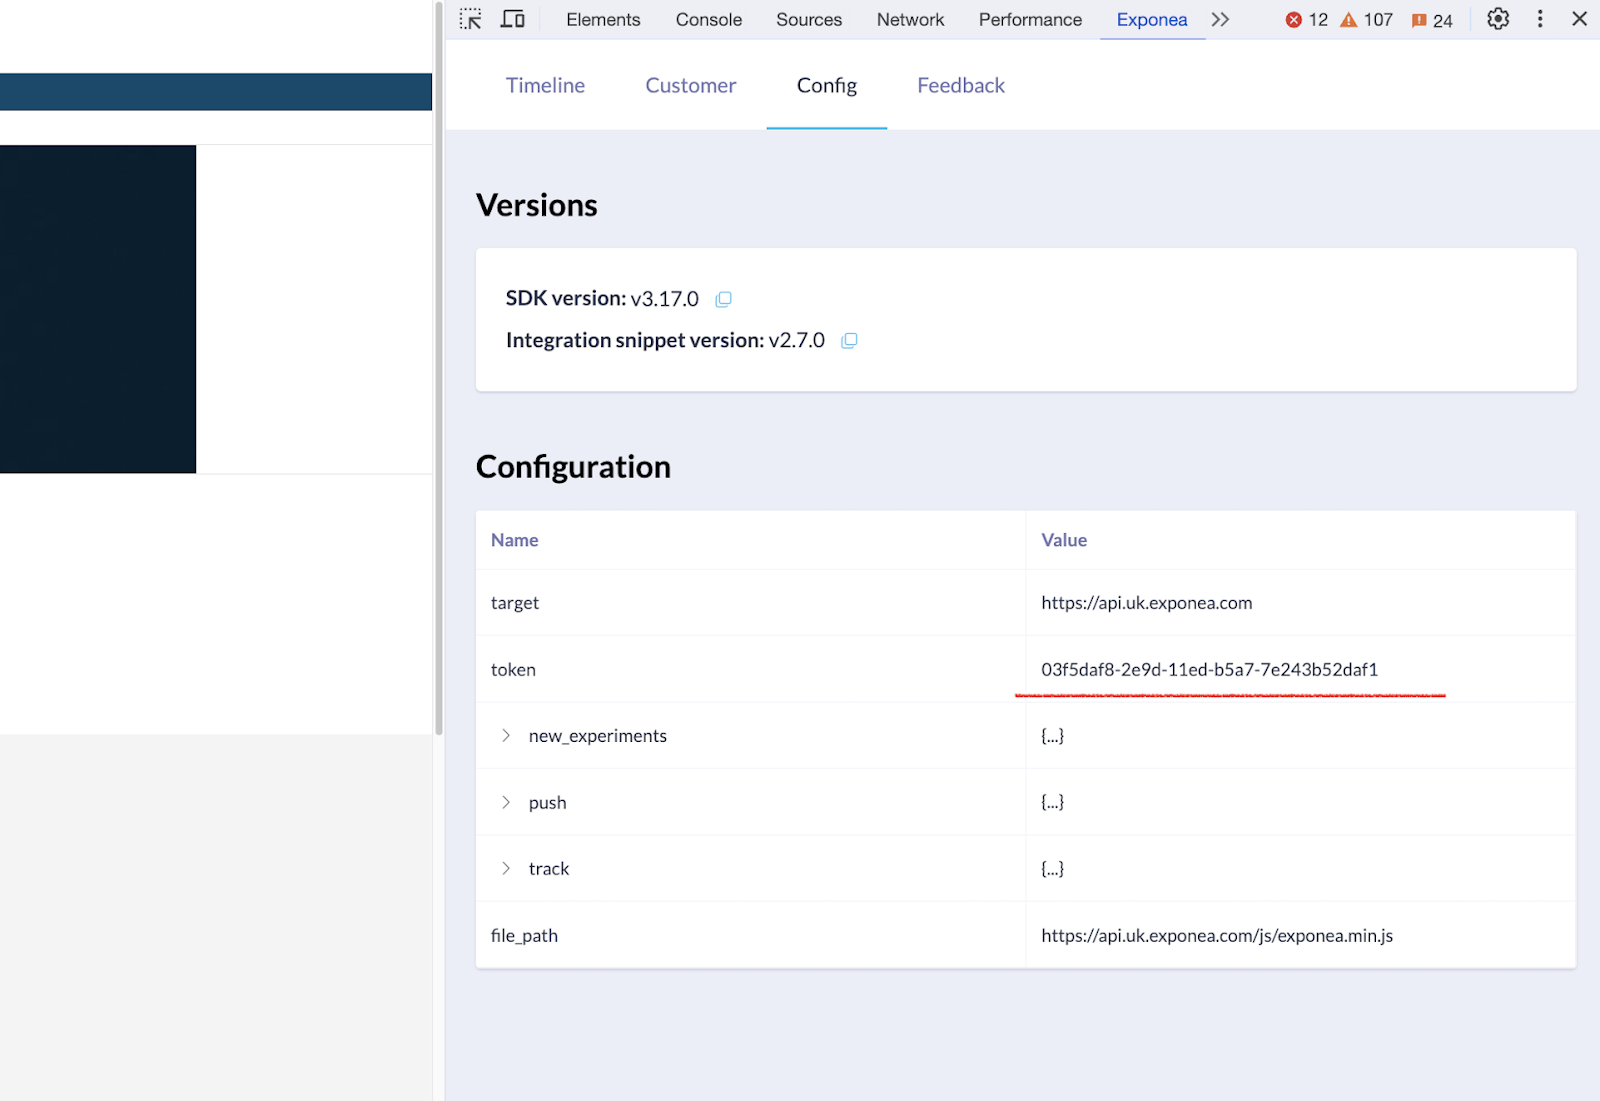
Task: Click the token value 03f5daf8-2e9d-11ed-b5a7-7e243b52daf1
Action: pos(1209,670)
